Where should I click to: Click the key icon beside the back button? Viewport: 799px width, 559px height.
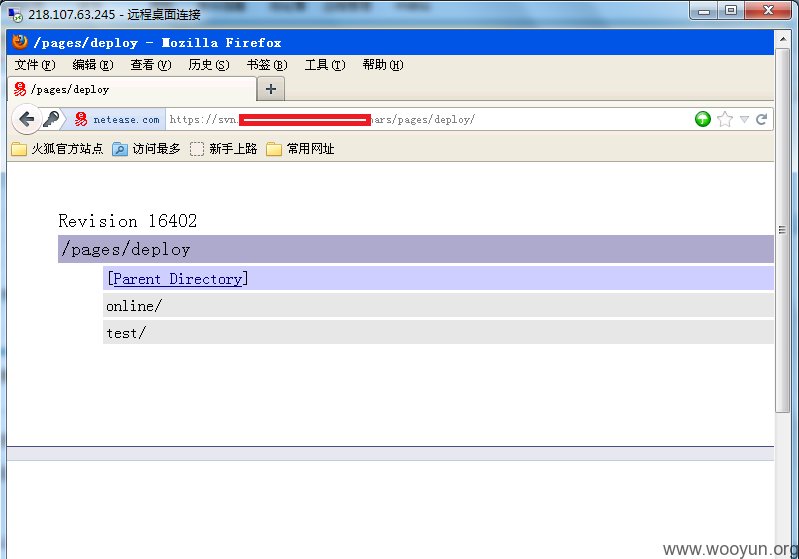pyautogui.click(x=51, y=119)
